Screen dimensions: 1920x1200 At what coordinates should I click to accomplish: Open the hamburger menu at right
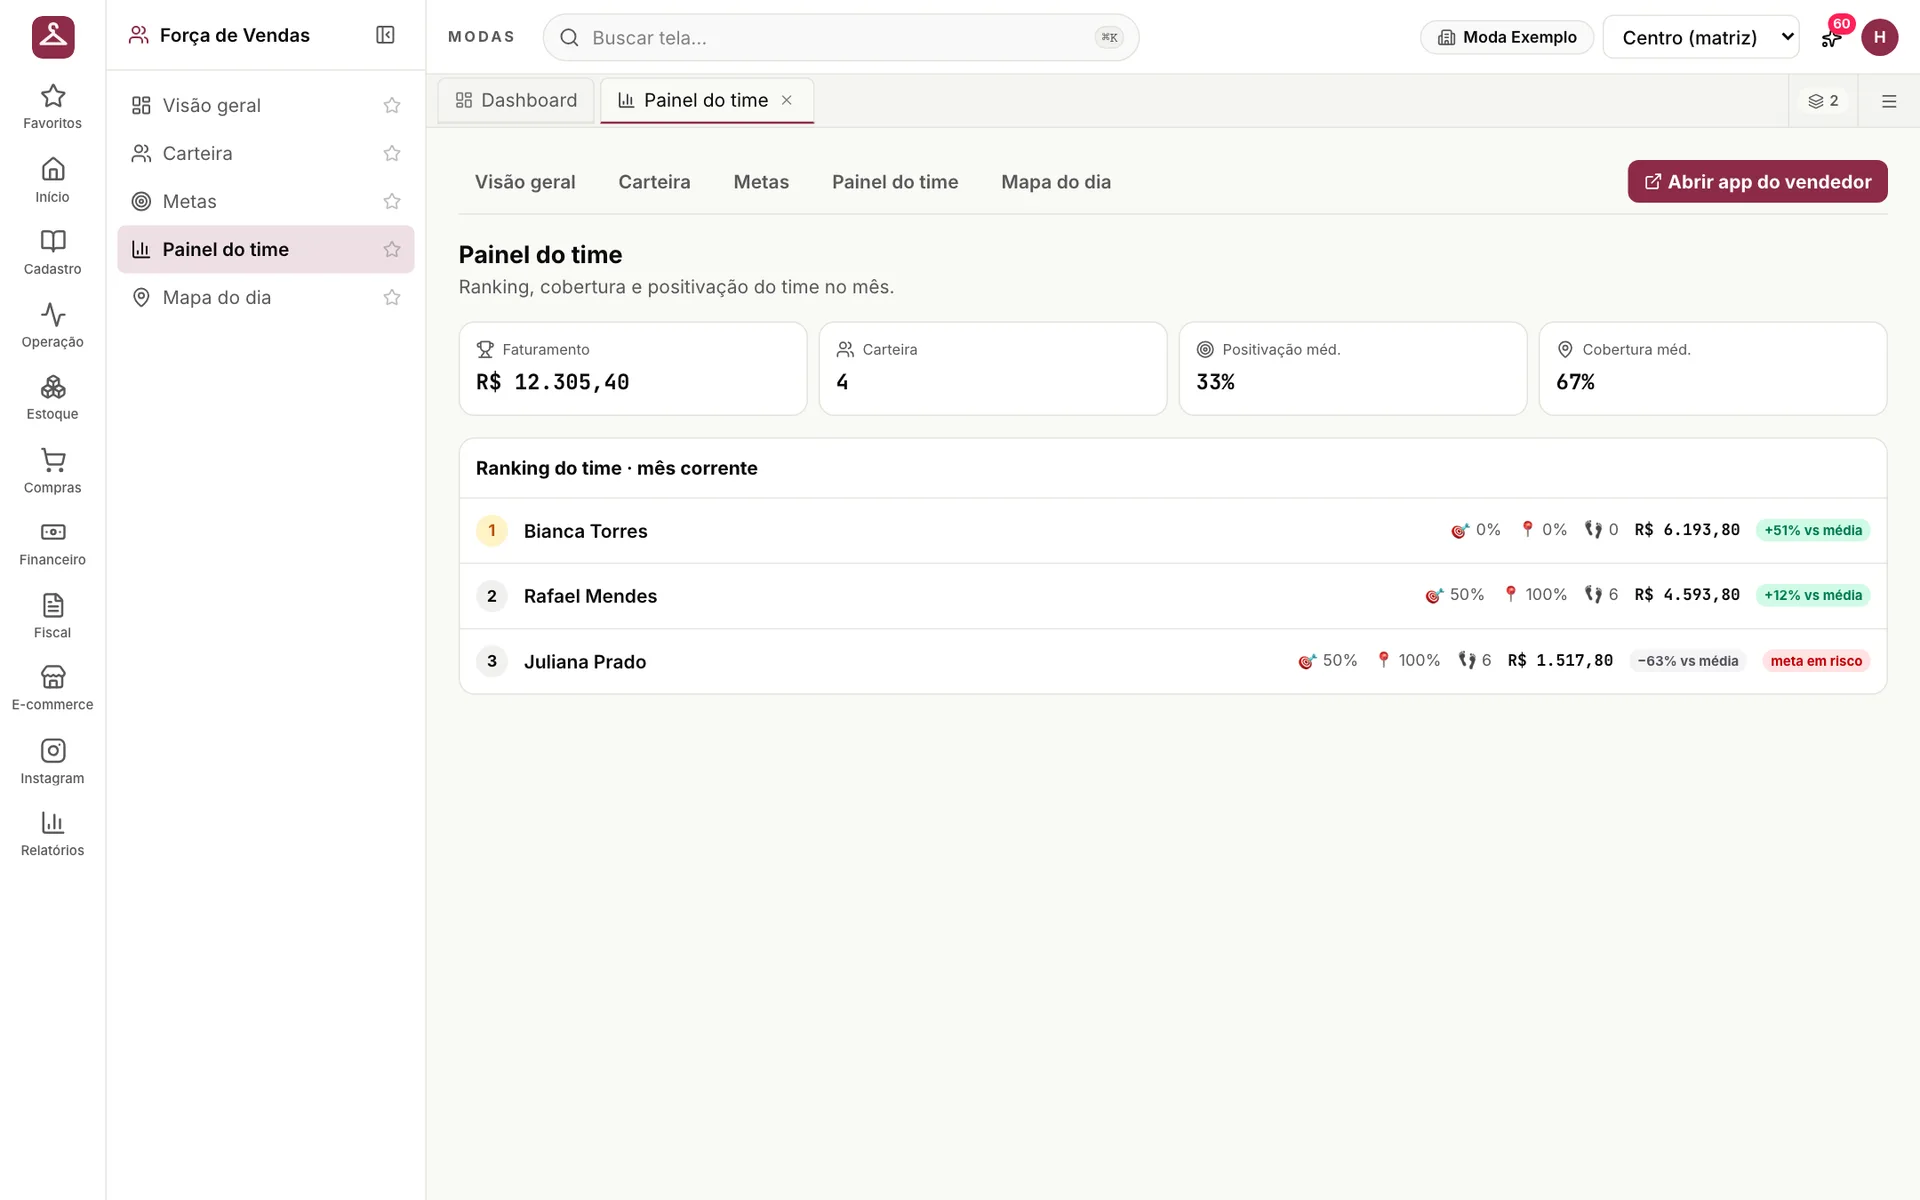pyautogui.click(x=1889, y=101)
